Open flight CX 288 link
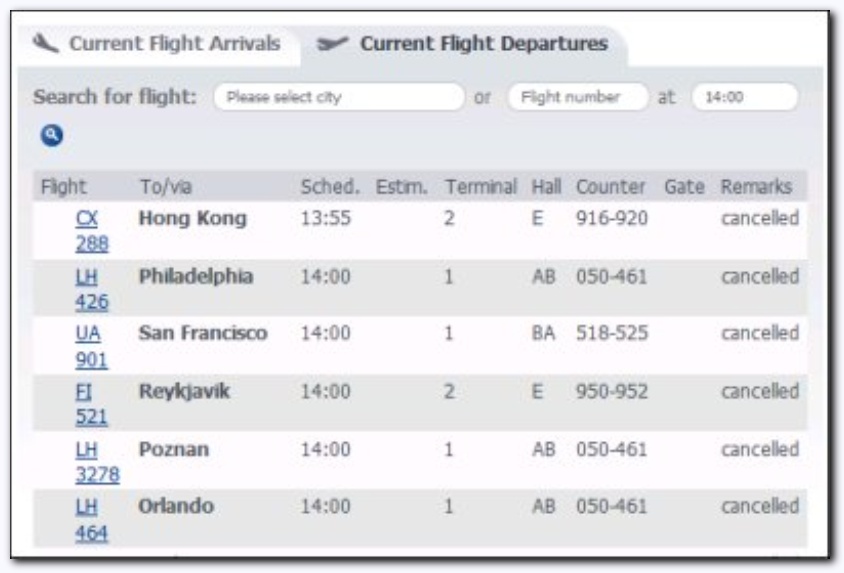 click(92, 231)
